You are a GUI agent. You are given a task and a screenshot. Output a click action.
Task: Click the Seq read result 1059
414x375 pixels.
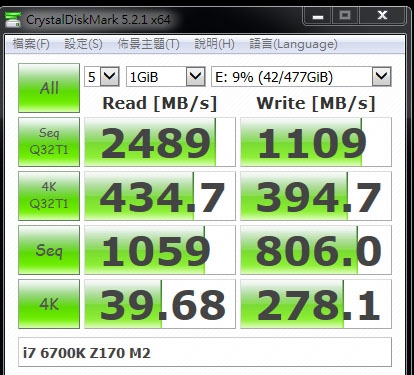160,250
